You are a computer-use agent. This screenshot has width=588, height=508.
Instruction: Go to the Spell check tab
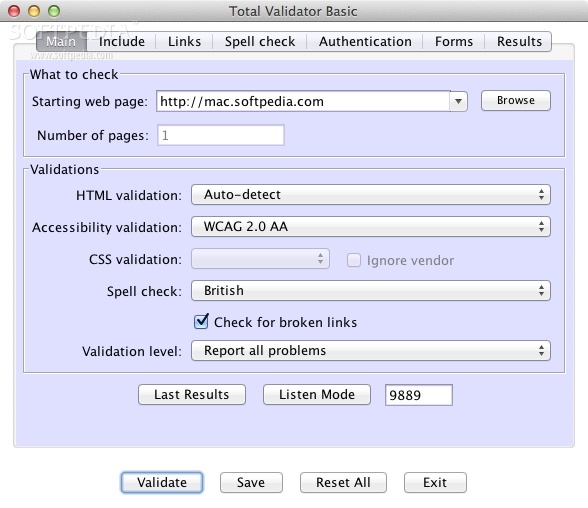point(260,41)
